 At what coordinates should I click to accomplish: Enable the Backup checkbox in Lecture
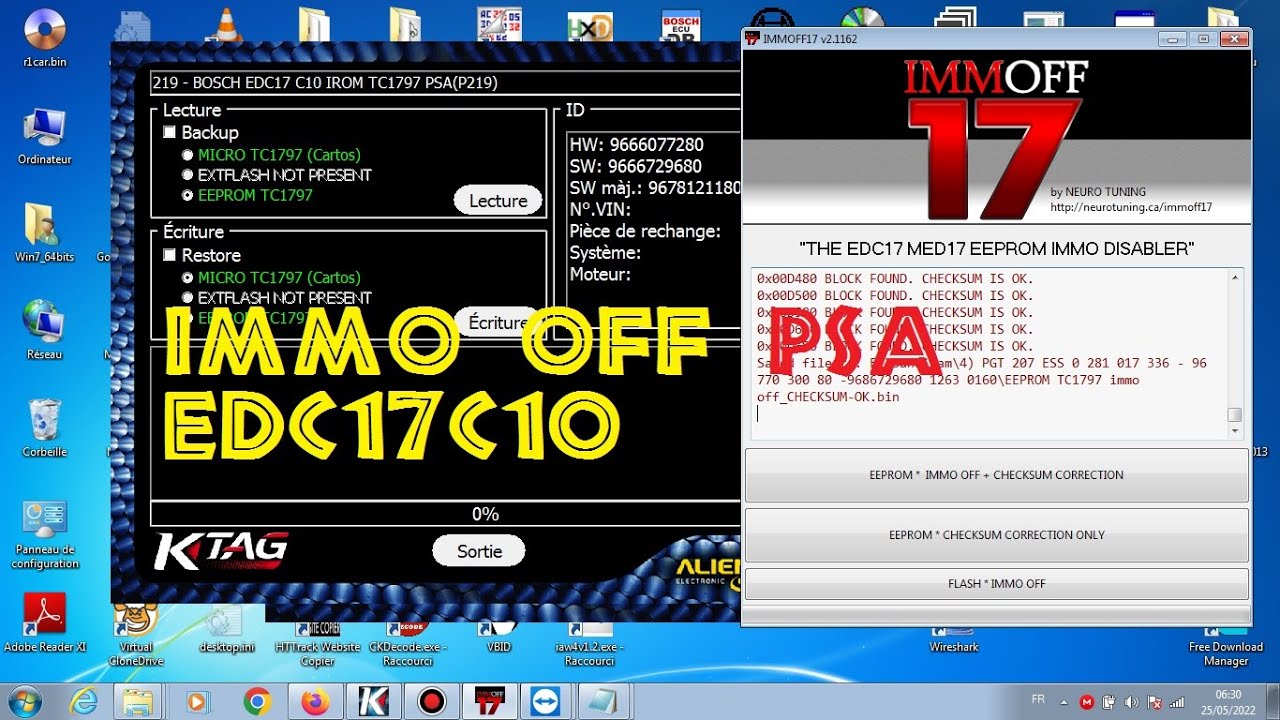[170, 132]
